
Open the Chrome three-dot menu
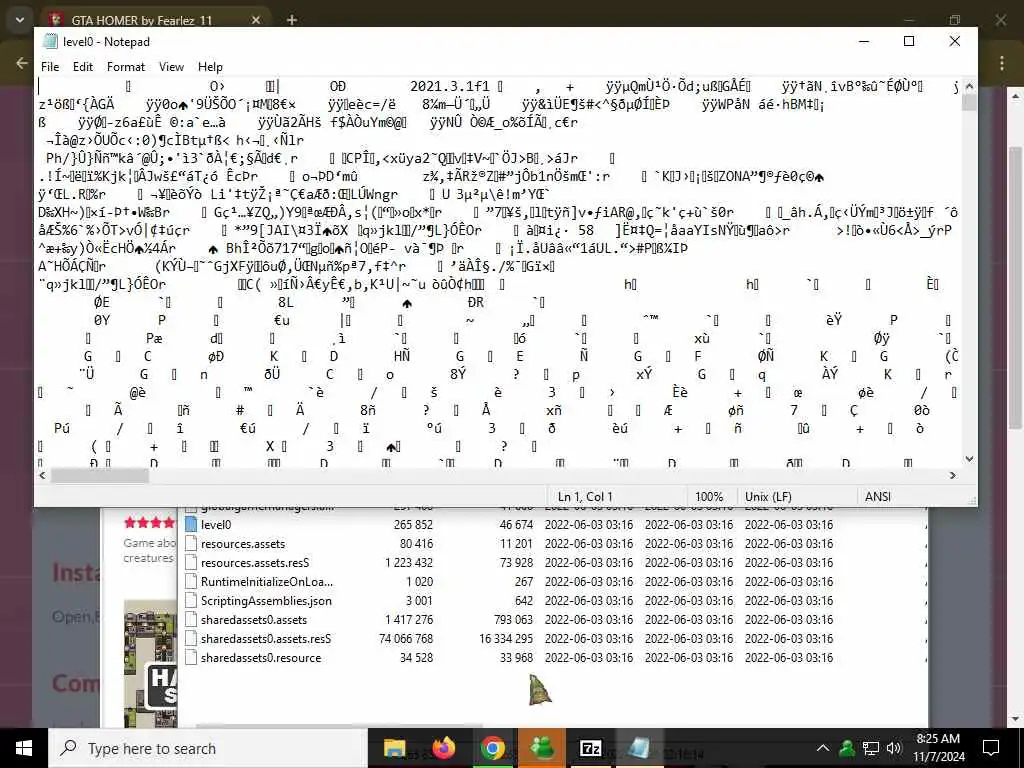pyautogui.click(x=1002, y=63)
